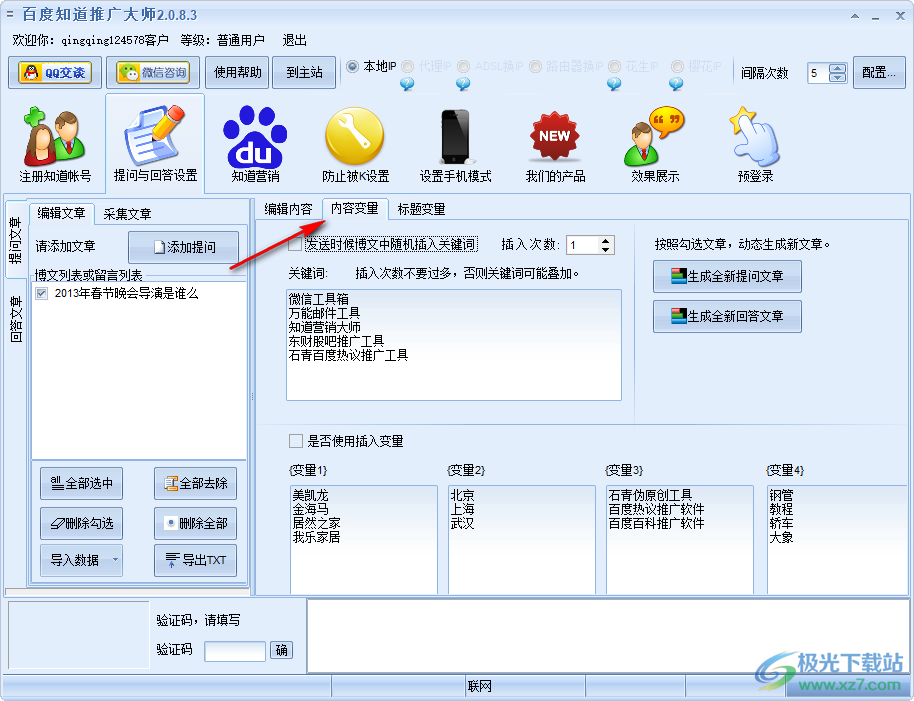The width and height of the screenshot is (914, 701).
Task: Click 配置... button
Action: click(x=879, y=72)
